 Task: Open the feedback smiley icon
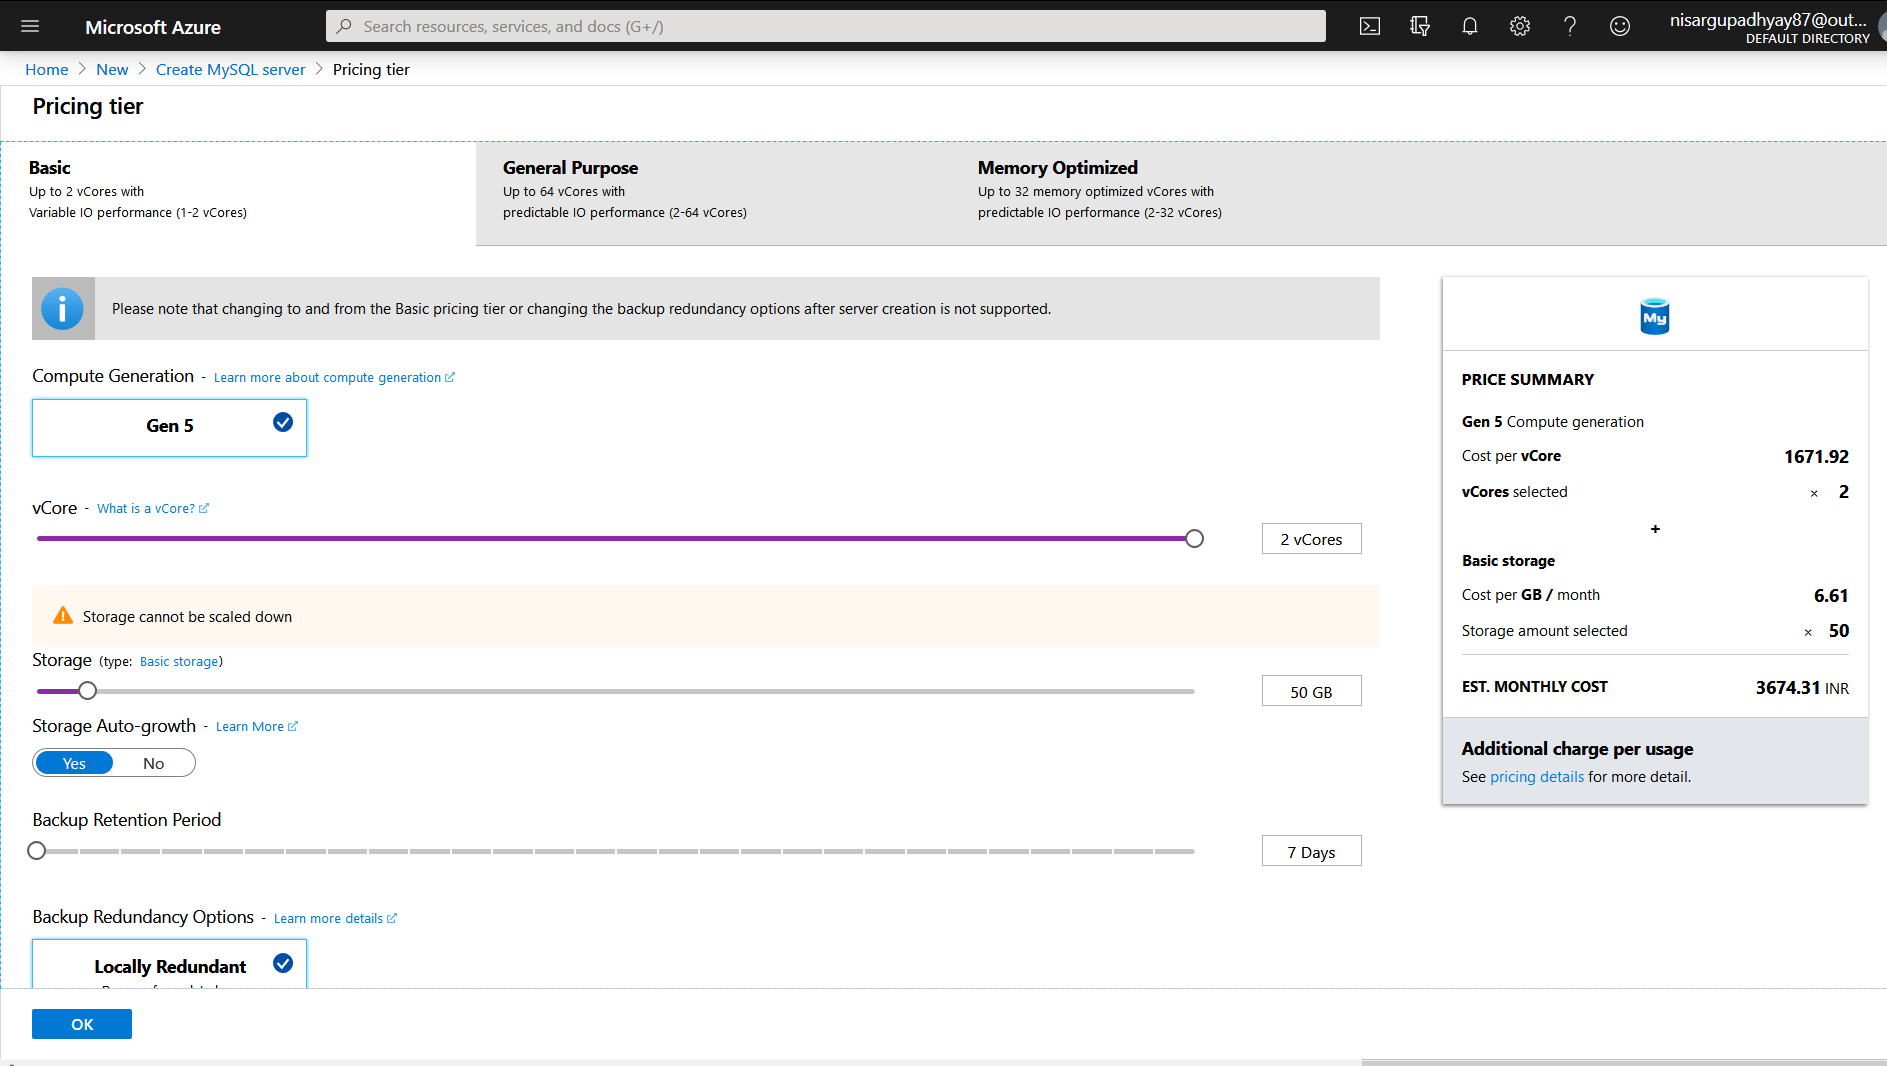(1620, 27)
